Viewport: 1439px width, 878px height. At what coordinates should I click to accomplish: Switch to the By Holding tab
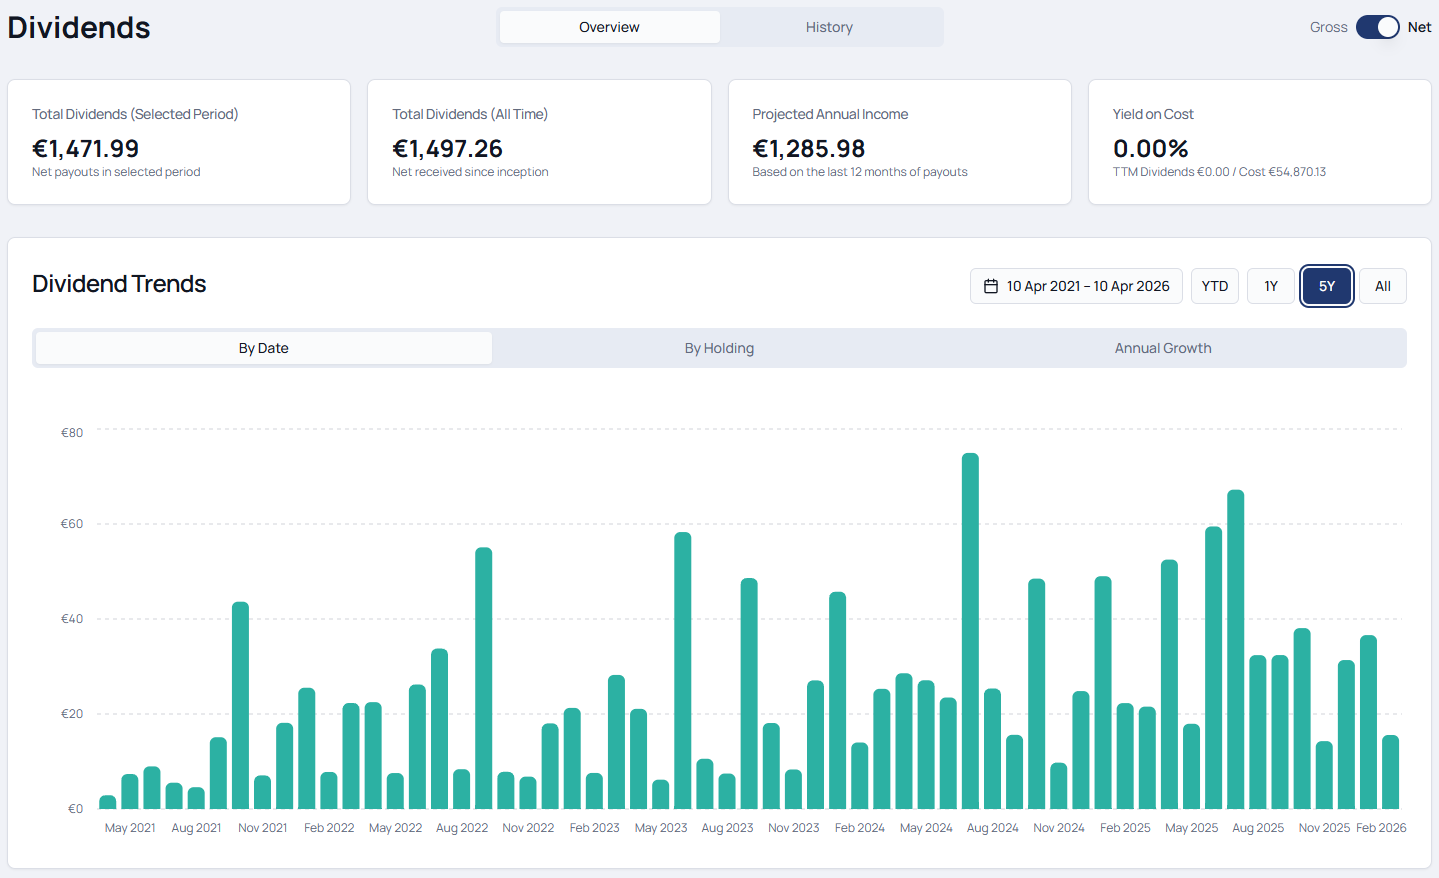(x=719, y=348)
